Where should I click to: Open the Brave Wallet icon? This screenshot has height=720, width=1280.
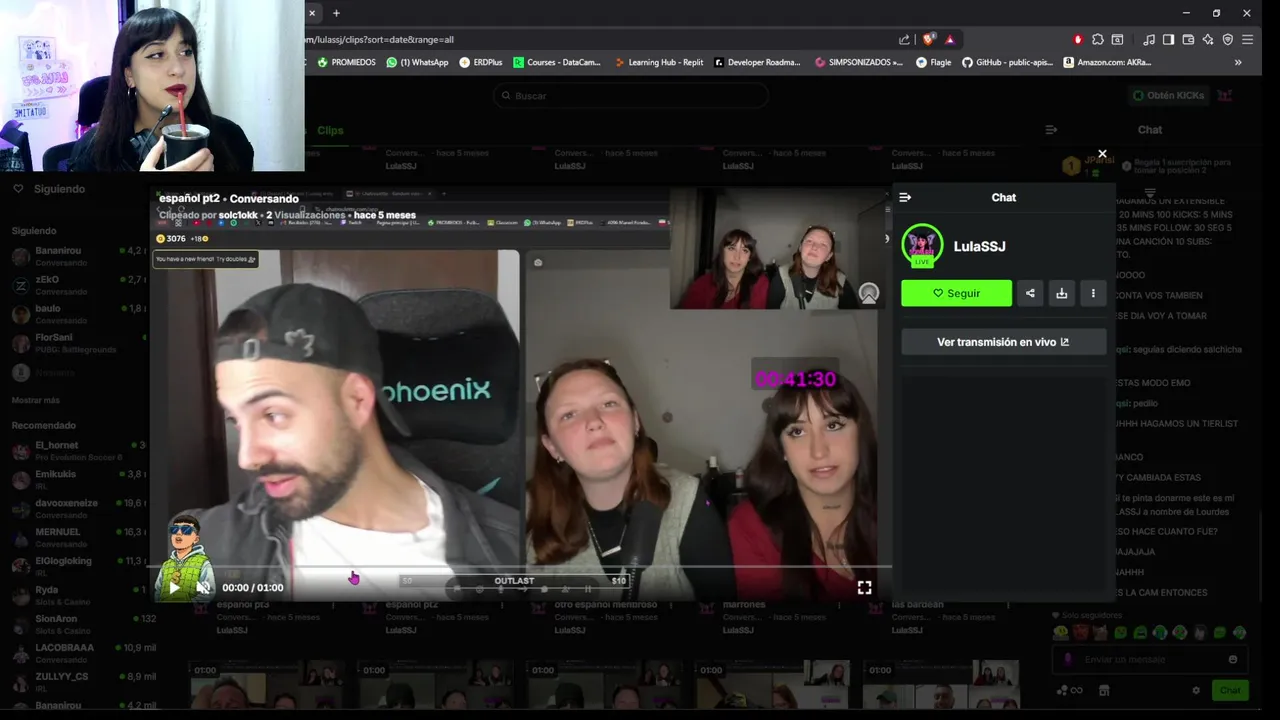click(x=1188, y=39)
